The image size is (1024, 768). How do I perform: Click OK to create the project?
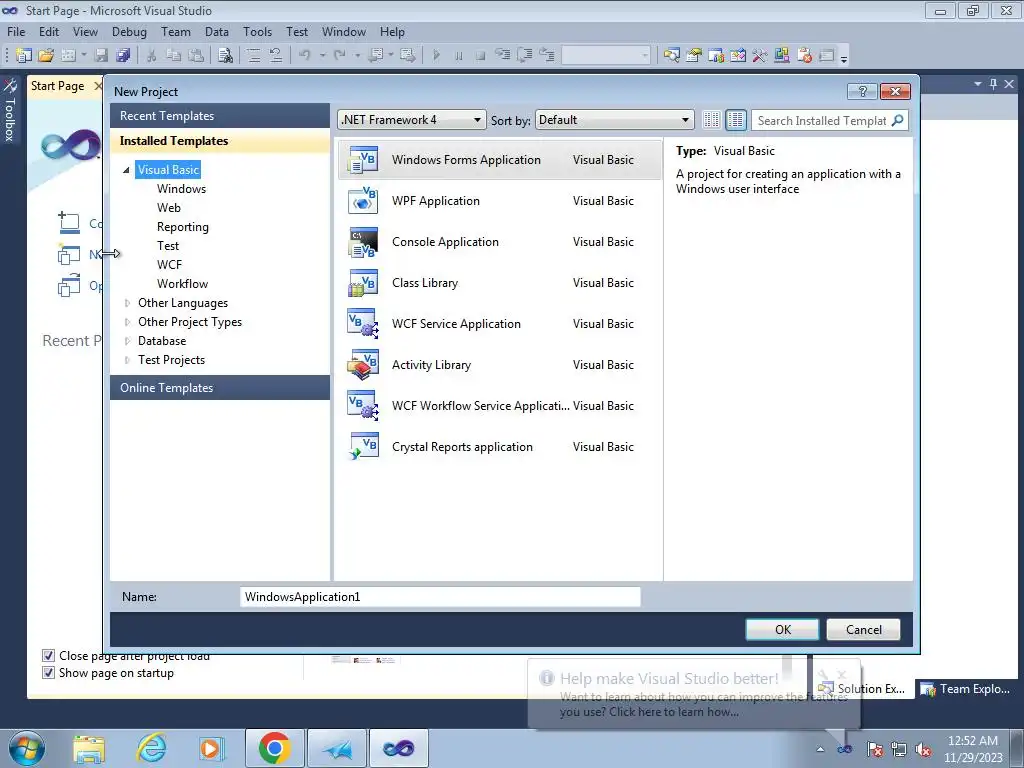tap(782, 630)
